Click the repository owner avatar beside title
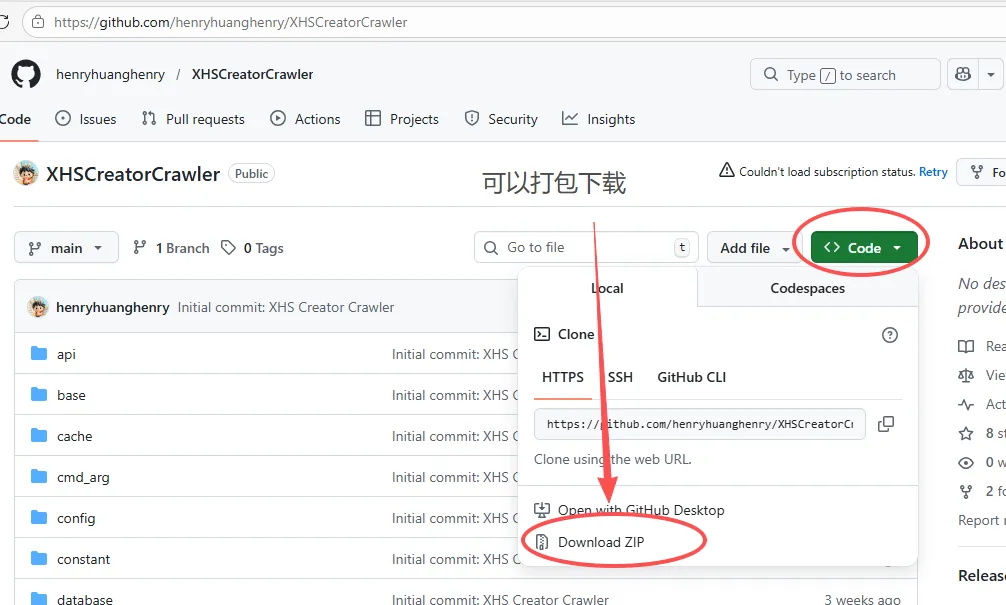Image resolution: width=1006 pixels, height=605 pixels. click(x=26, y=173)
